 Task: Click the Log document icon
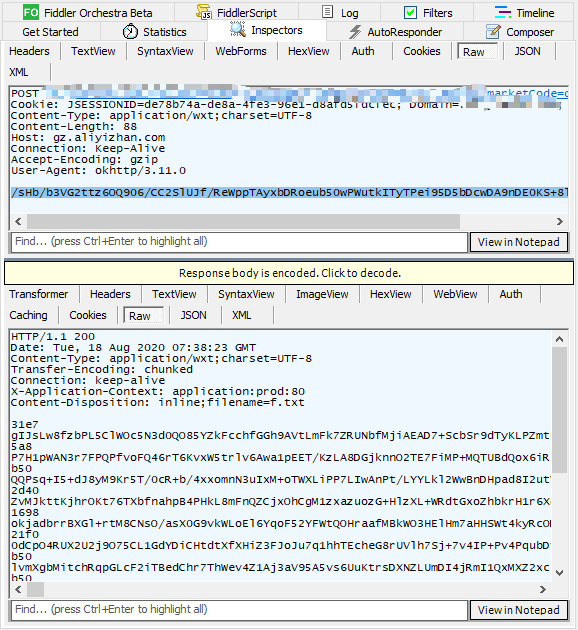328,12
